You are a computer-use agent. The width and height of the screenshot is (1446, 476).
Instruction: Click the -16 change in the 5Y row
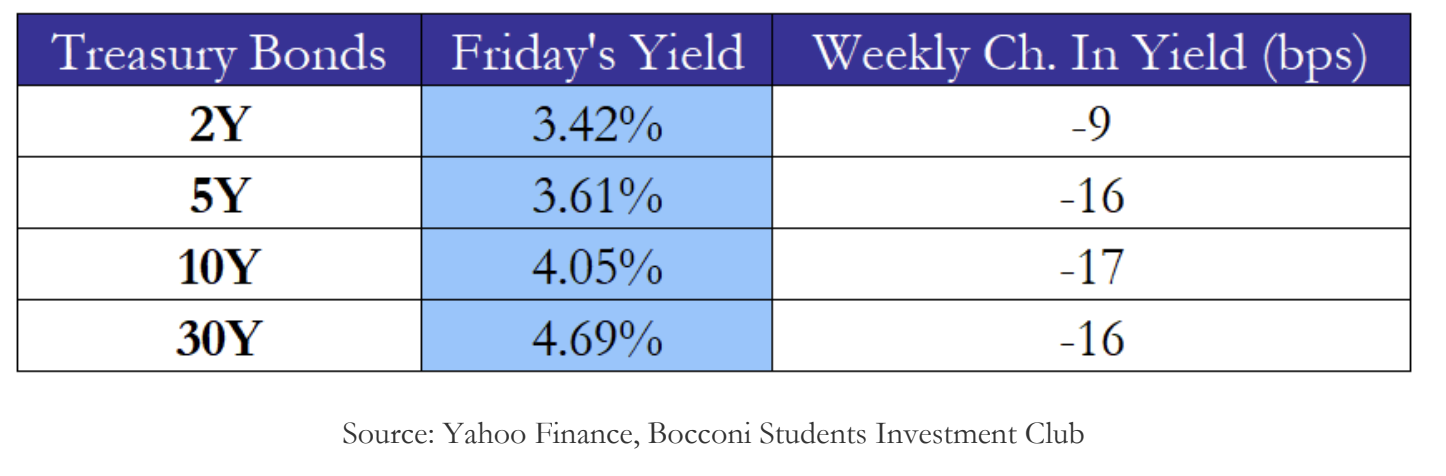tap(1091, 197)
